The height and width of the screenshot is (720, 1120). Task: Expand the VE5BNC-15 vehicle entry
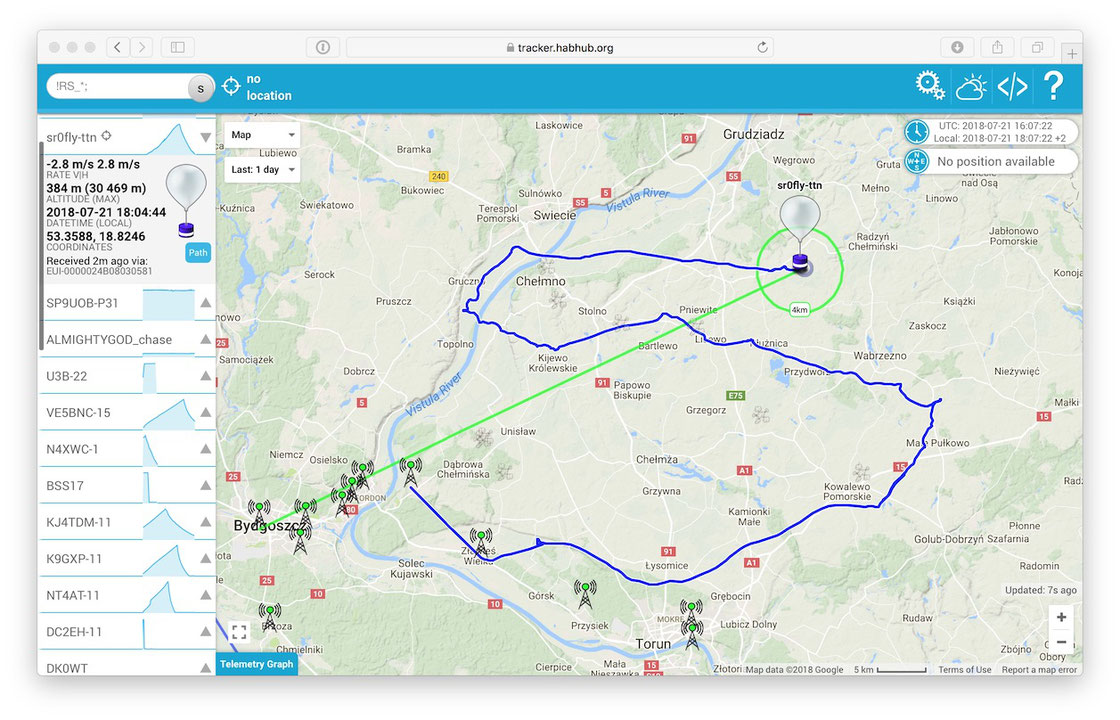tap(206, 412)
